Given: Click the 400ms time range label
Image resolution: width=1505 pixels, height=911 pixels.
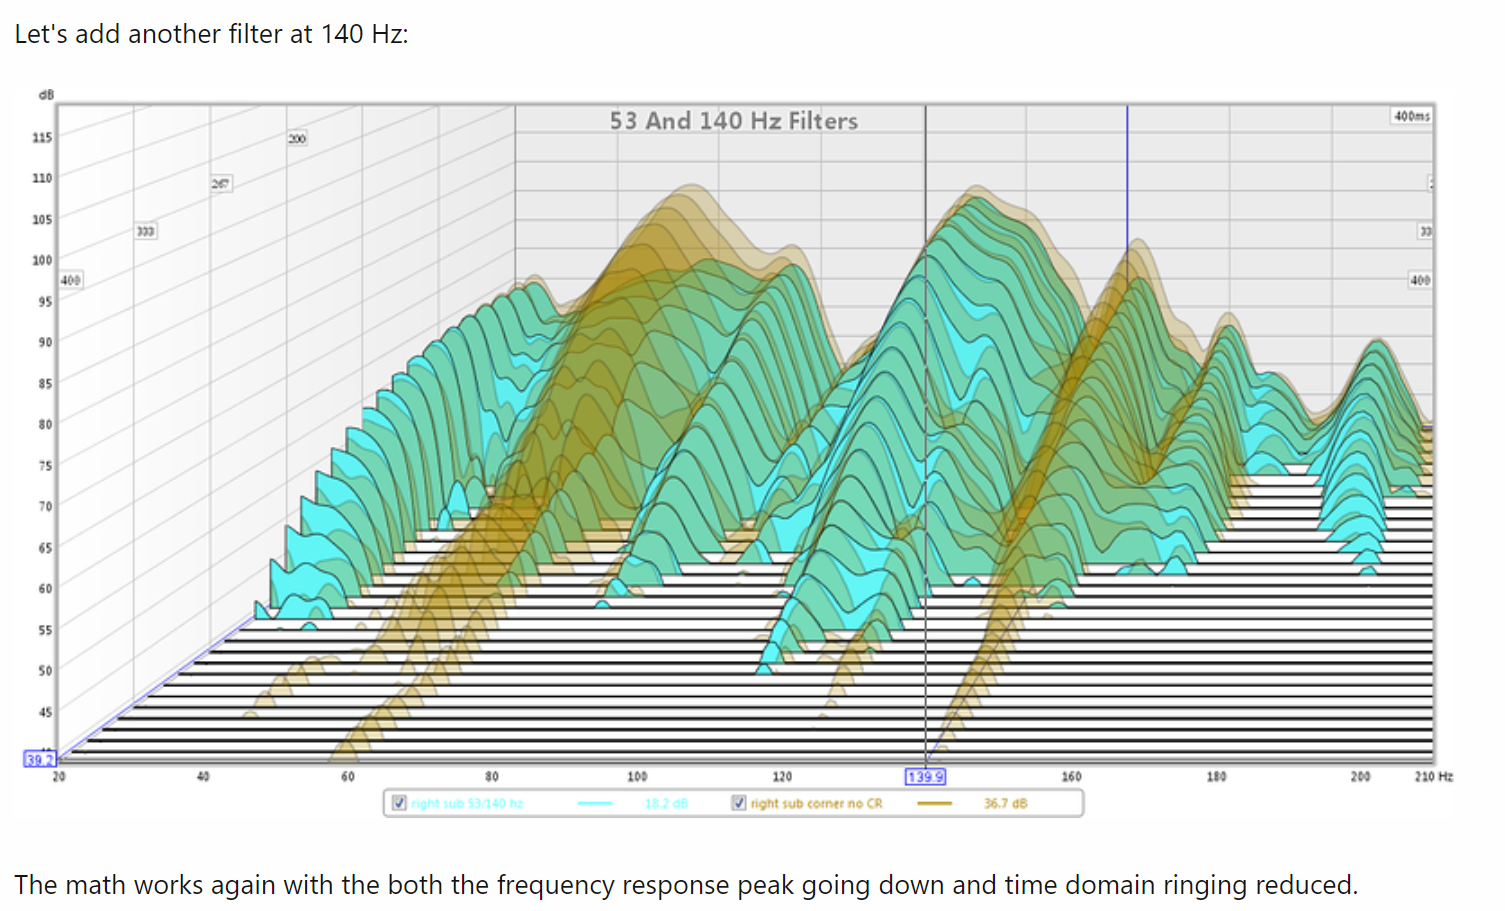Looking at the screenshot, I should coord(1412,116).
